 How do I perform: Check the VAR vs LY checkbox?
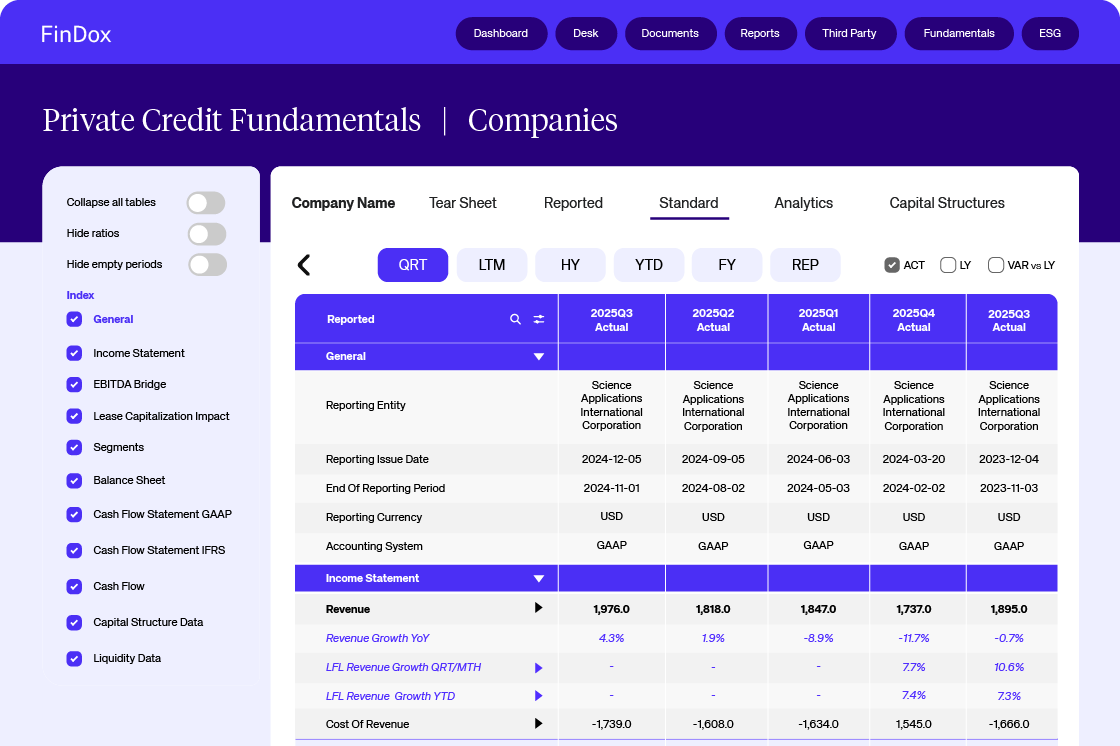[x=996, y=265]
